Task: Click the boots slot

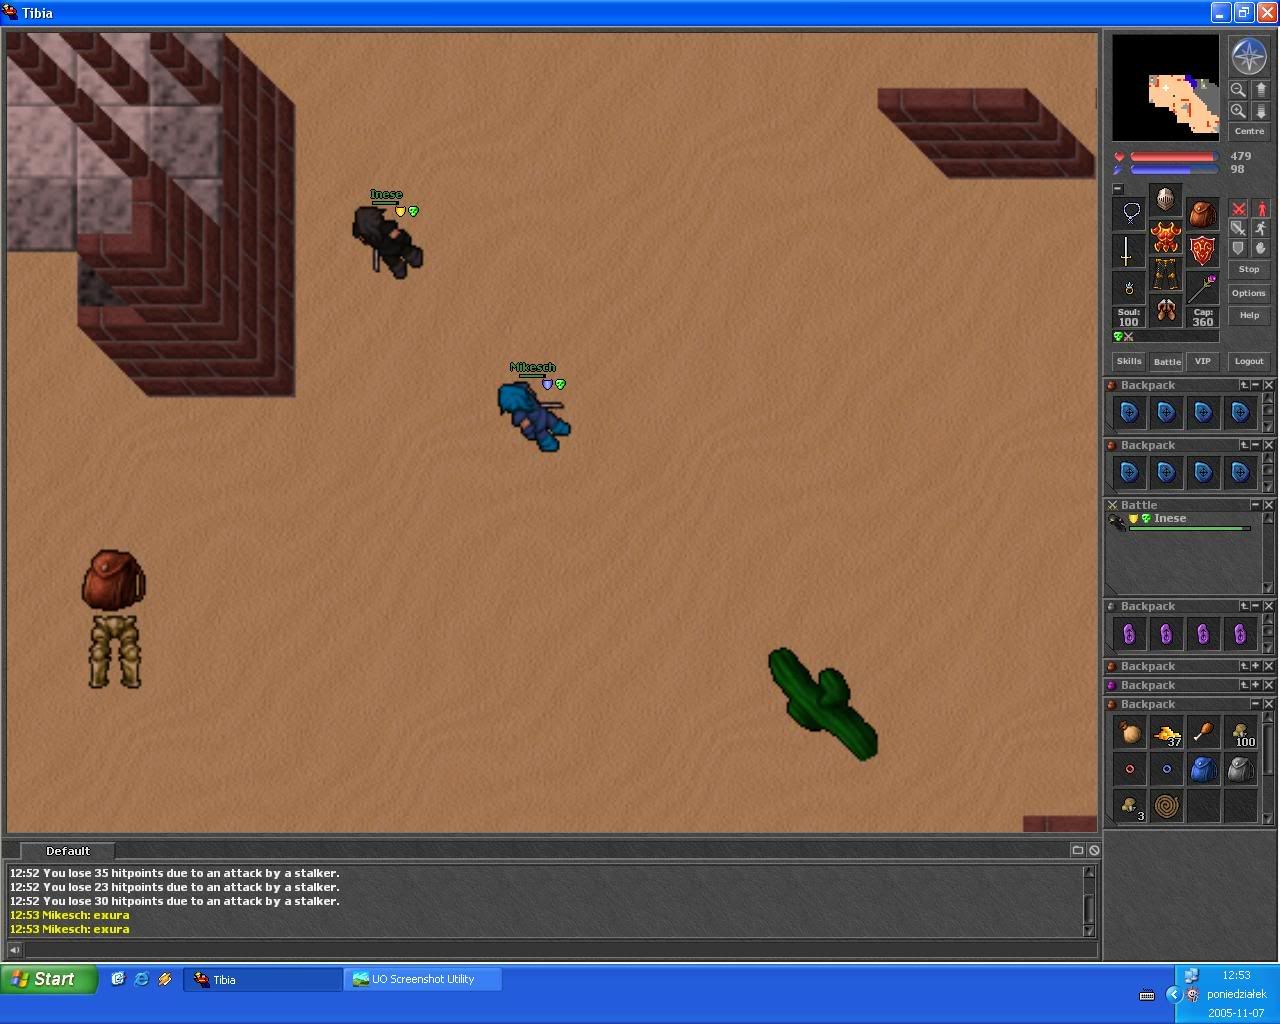Action: tap(1166, 311)
